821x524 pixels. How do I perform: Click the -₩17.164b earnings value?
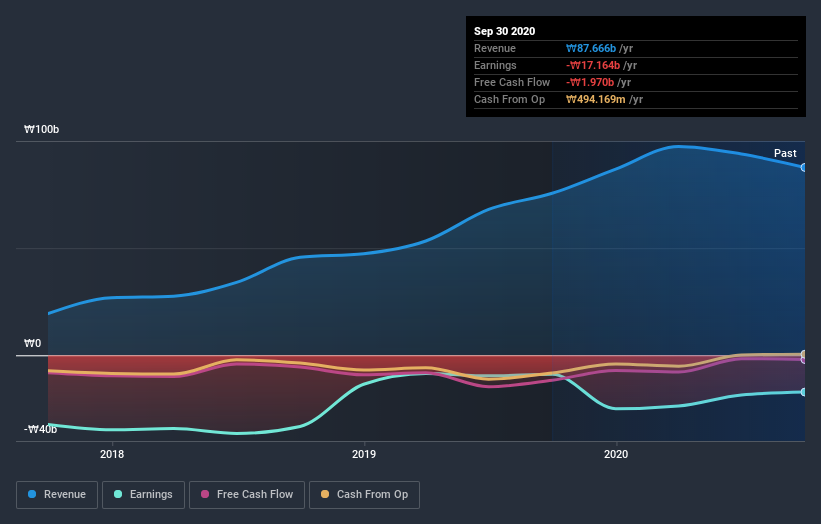tap(593, 65)
